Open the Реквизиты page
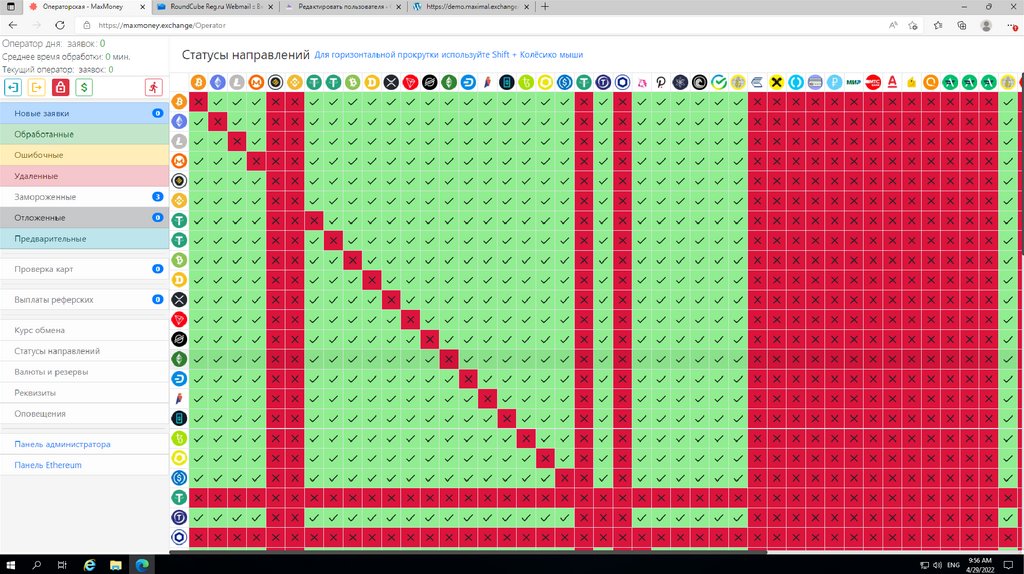1024x574 pixels. click(x=84, y=392)
